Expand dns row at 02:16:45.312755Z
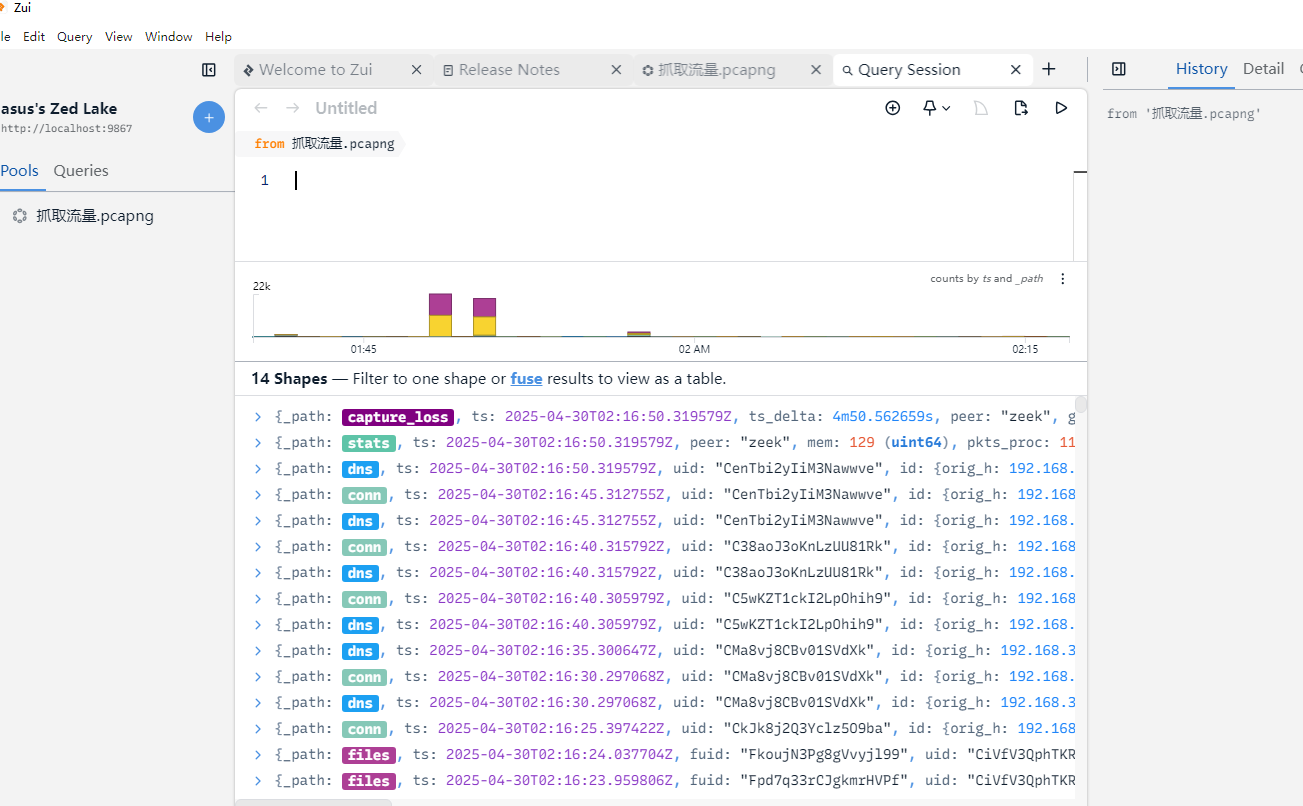This screenshot has width=1303, height=806. tap(257, 521)
